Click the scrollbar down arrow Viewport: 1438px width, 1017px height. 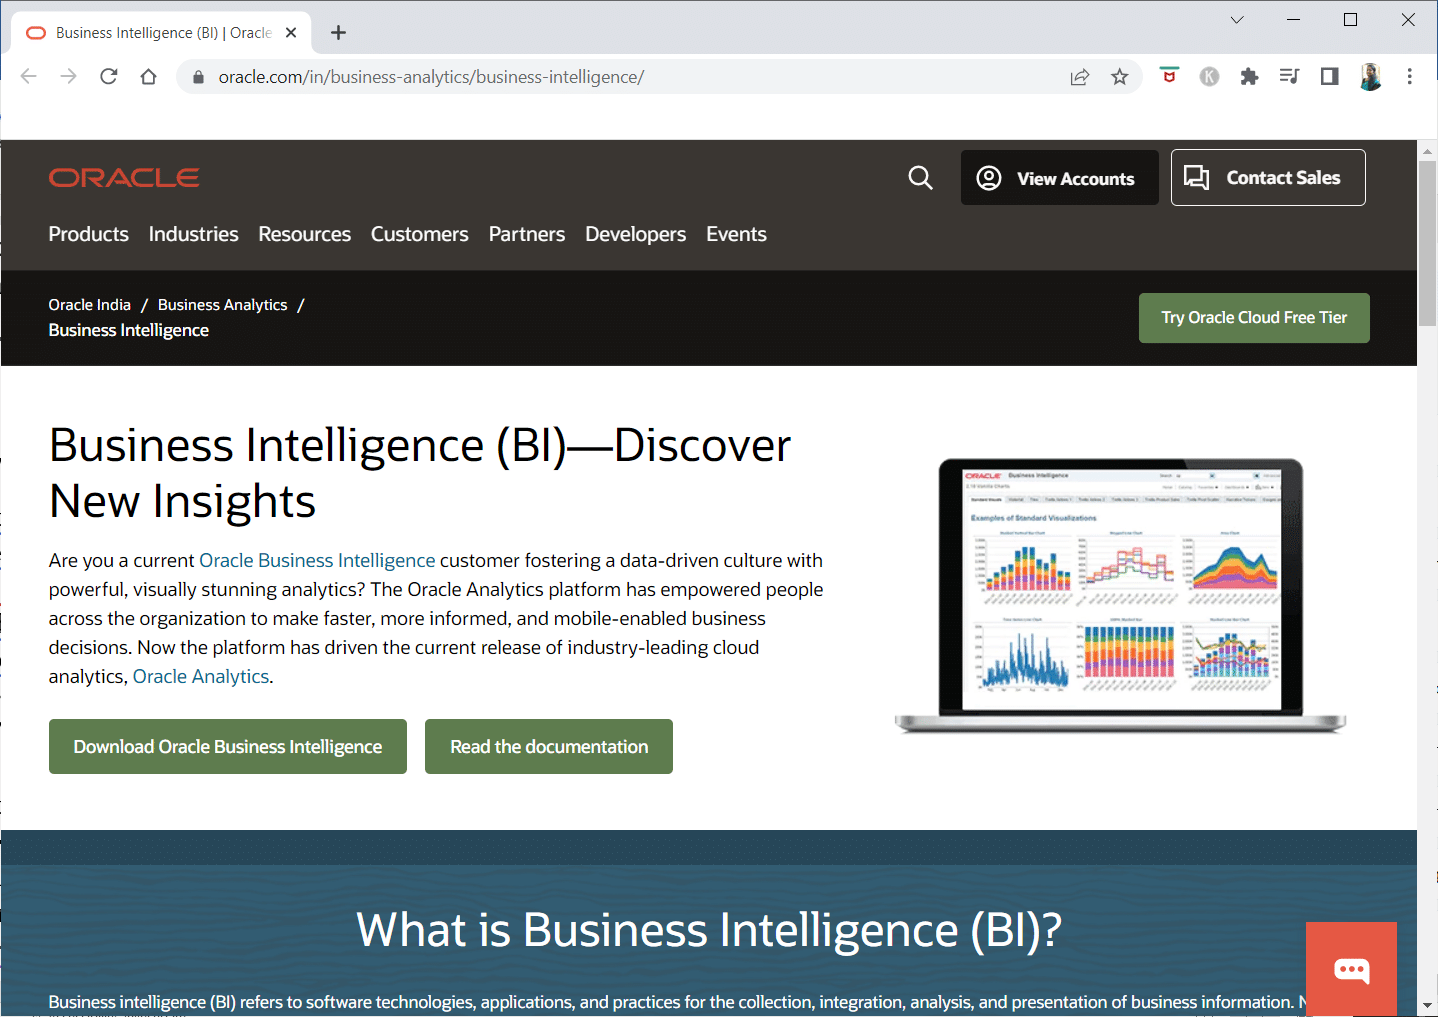[1428, 1005]
